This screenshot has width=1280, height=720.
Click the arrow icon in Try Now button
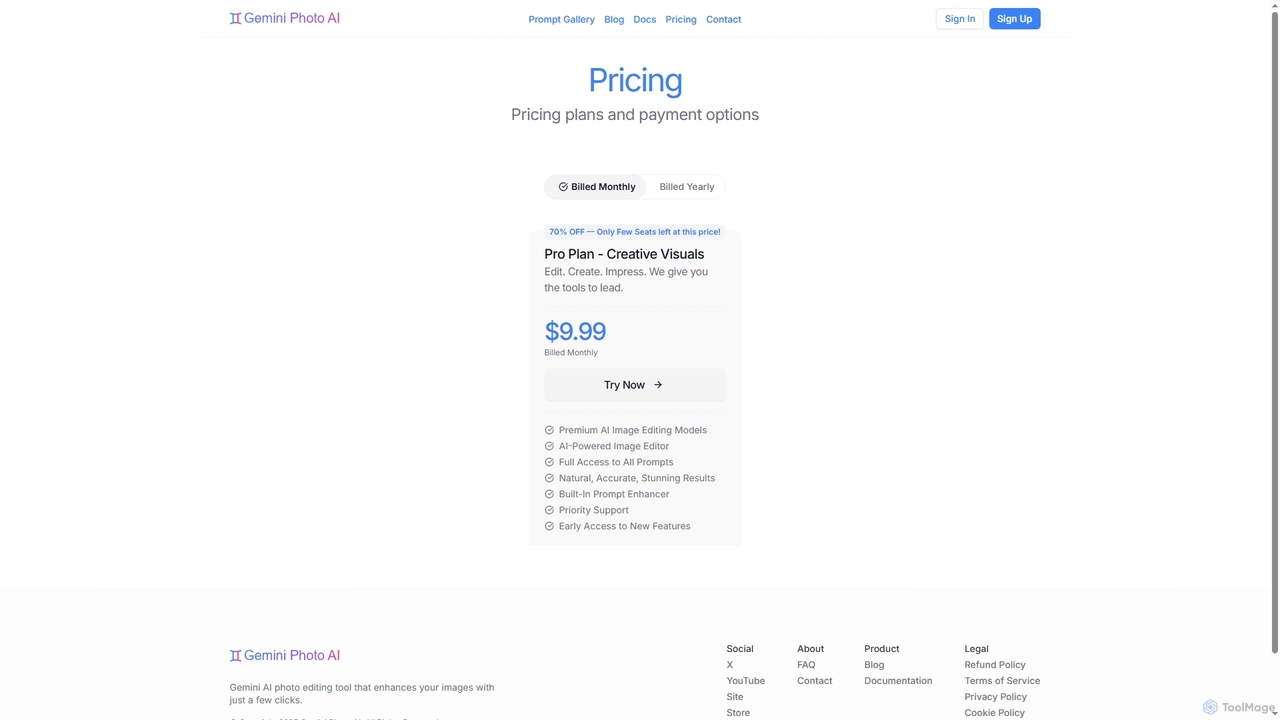(658, 385)
